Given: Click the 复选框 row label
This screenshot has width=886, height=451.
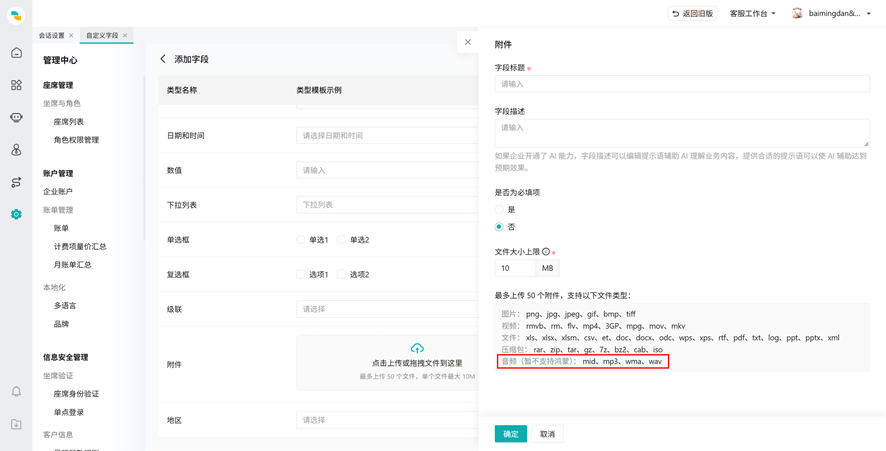Looking at the screenshot, I should (178, 275).
